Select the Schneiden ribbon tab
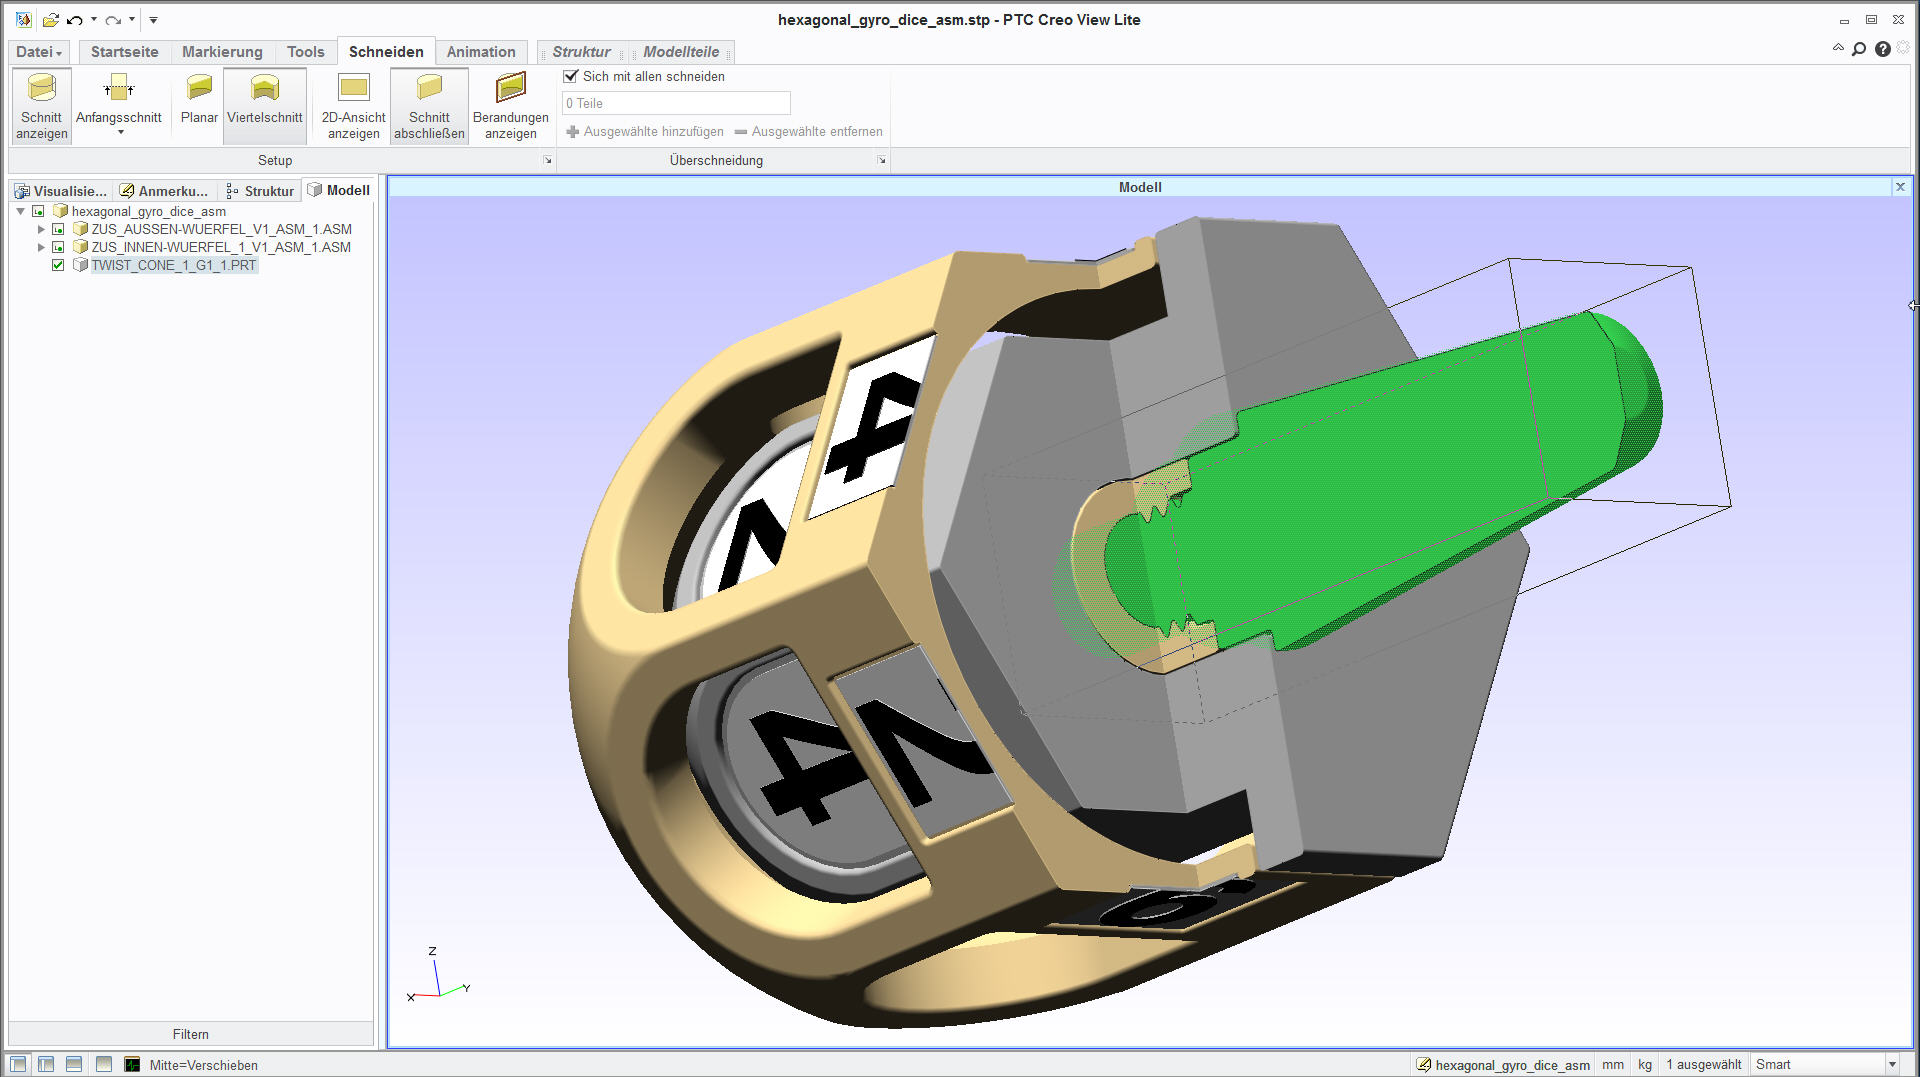The image size is (1920, 1077). click(x=386, y=52)
